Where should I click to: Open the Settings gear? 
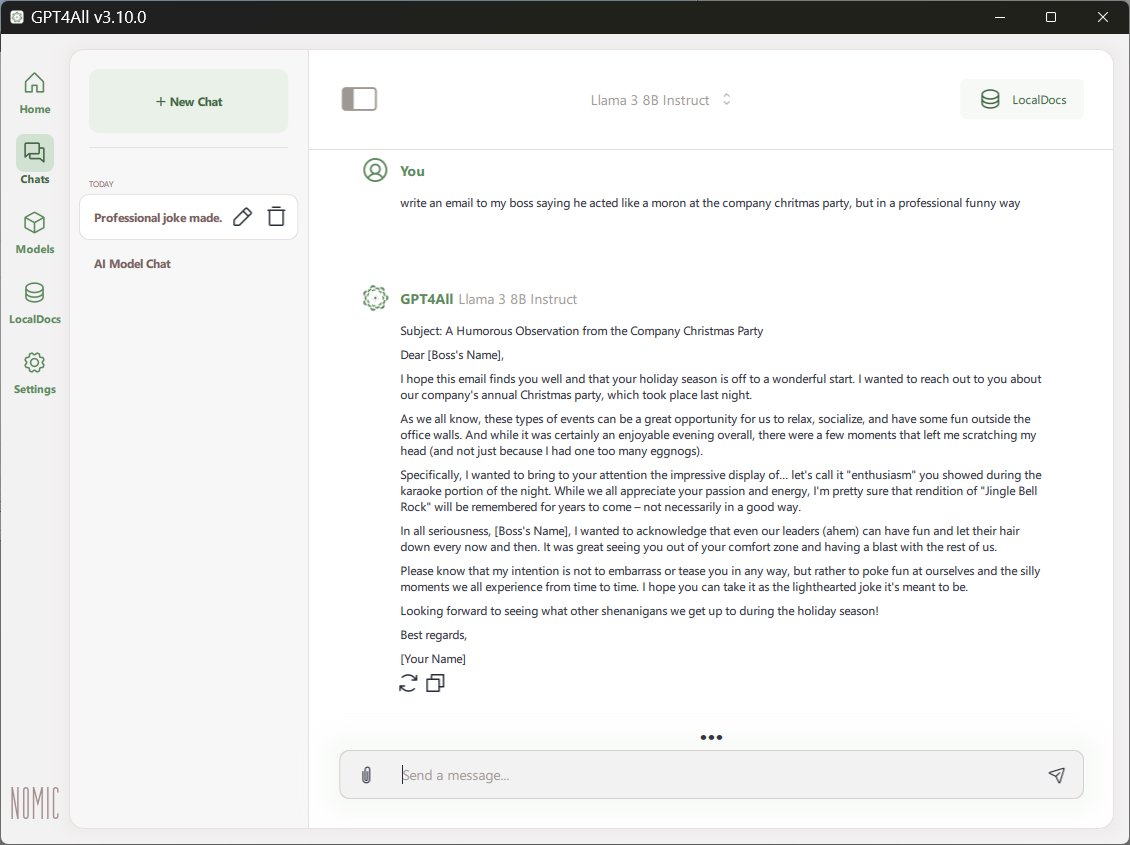(x=35, y=372)
